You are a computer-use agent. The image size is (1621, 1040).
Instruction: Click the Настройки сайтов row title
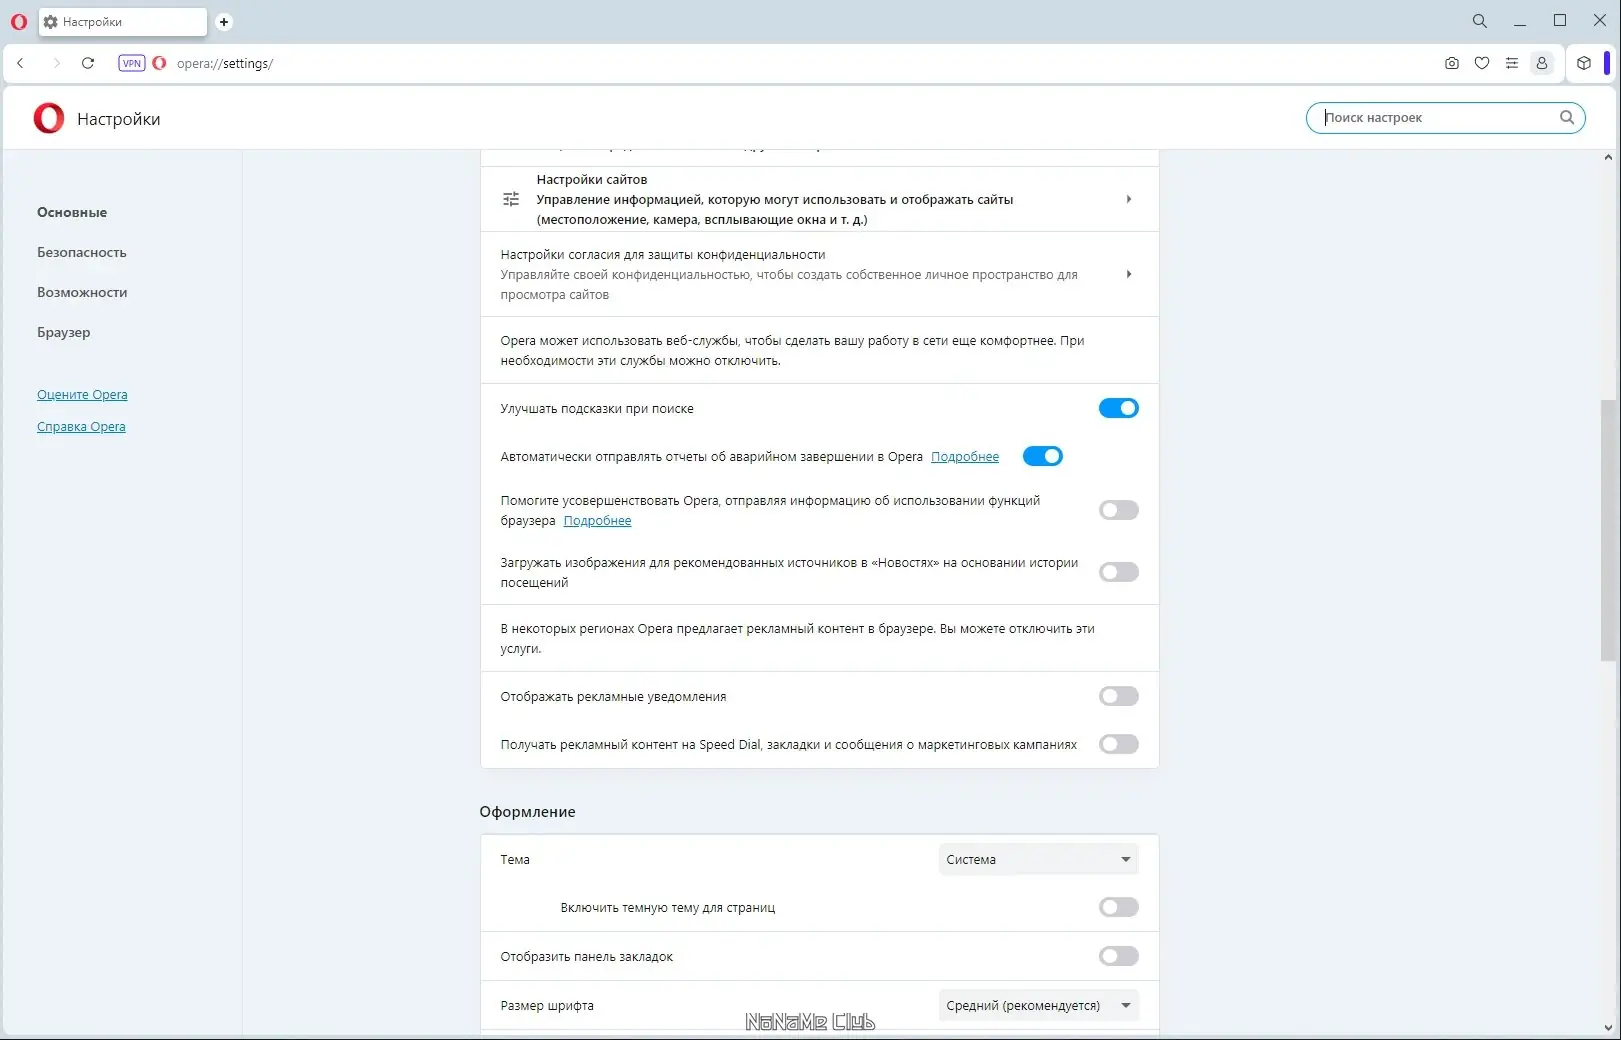click(592, 180)
